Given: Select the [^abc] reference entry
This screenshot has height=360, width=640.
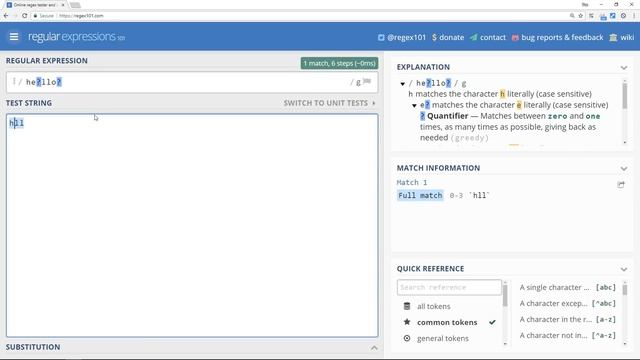Looking at the screenshot, I should point(567,303).
